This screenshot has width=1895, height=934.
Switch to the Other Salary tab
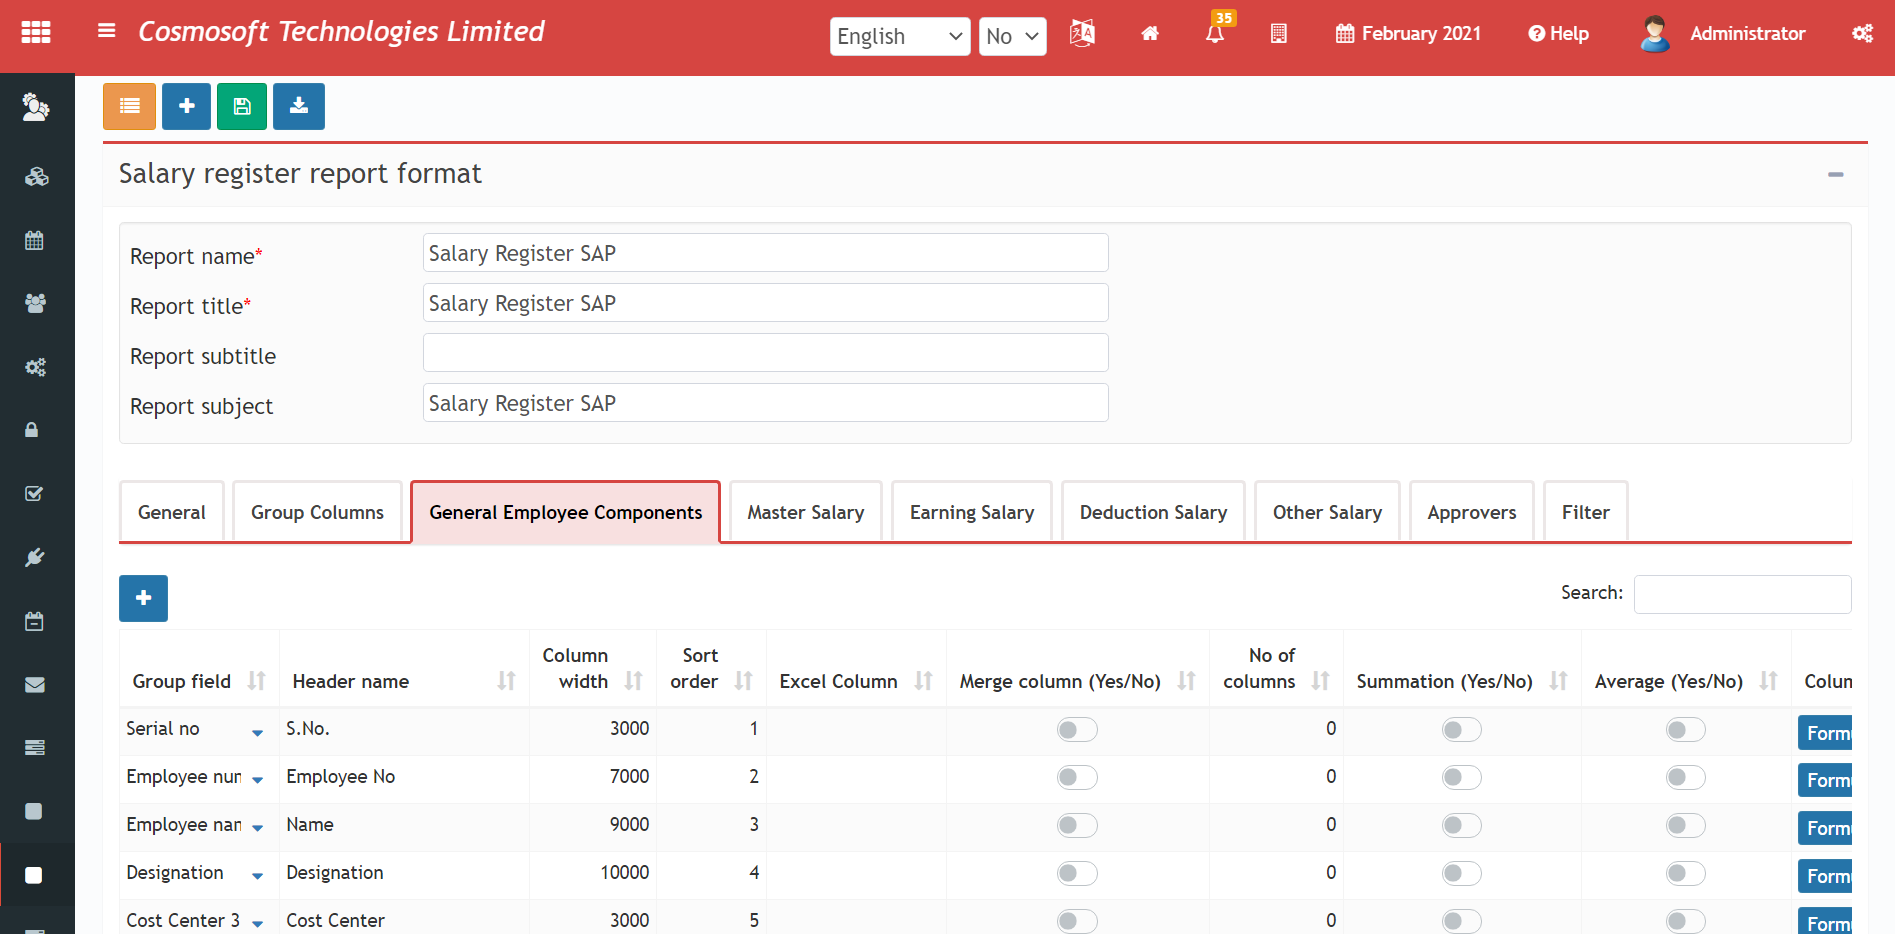point(1327,513)
